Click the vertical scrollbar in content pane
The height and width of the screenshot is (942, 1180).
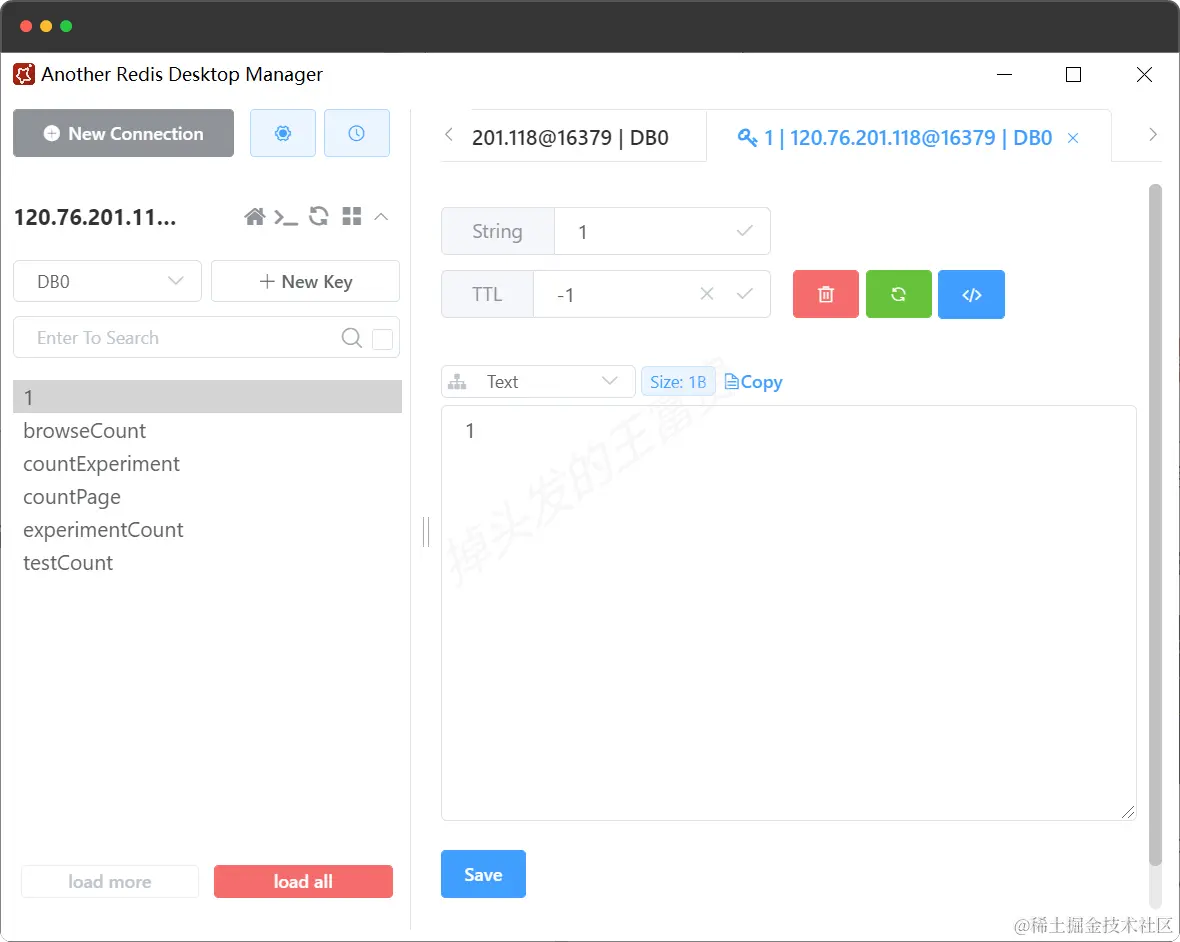tap(1155, 524)
